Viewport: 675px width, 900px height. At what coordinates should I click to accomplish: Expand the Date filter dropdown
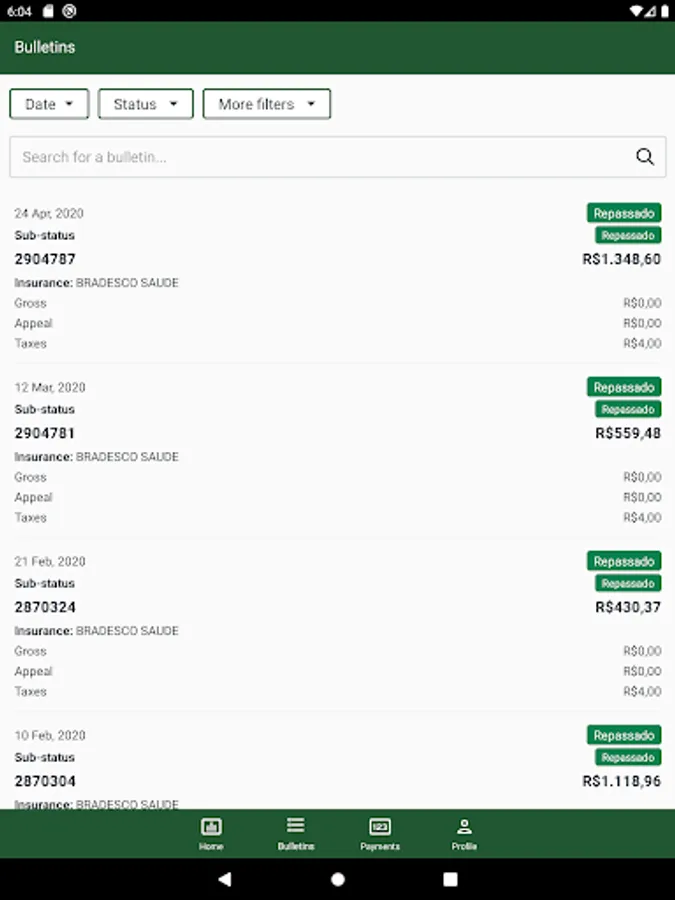49,104
